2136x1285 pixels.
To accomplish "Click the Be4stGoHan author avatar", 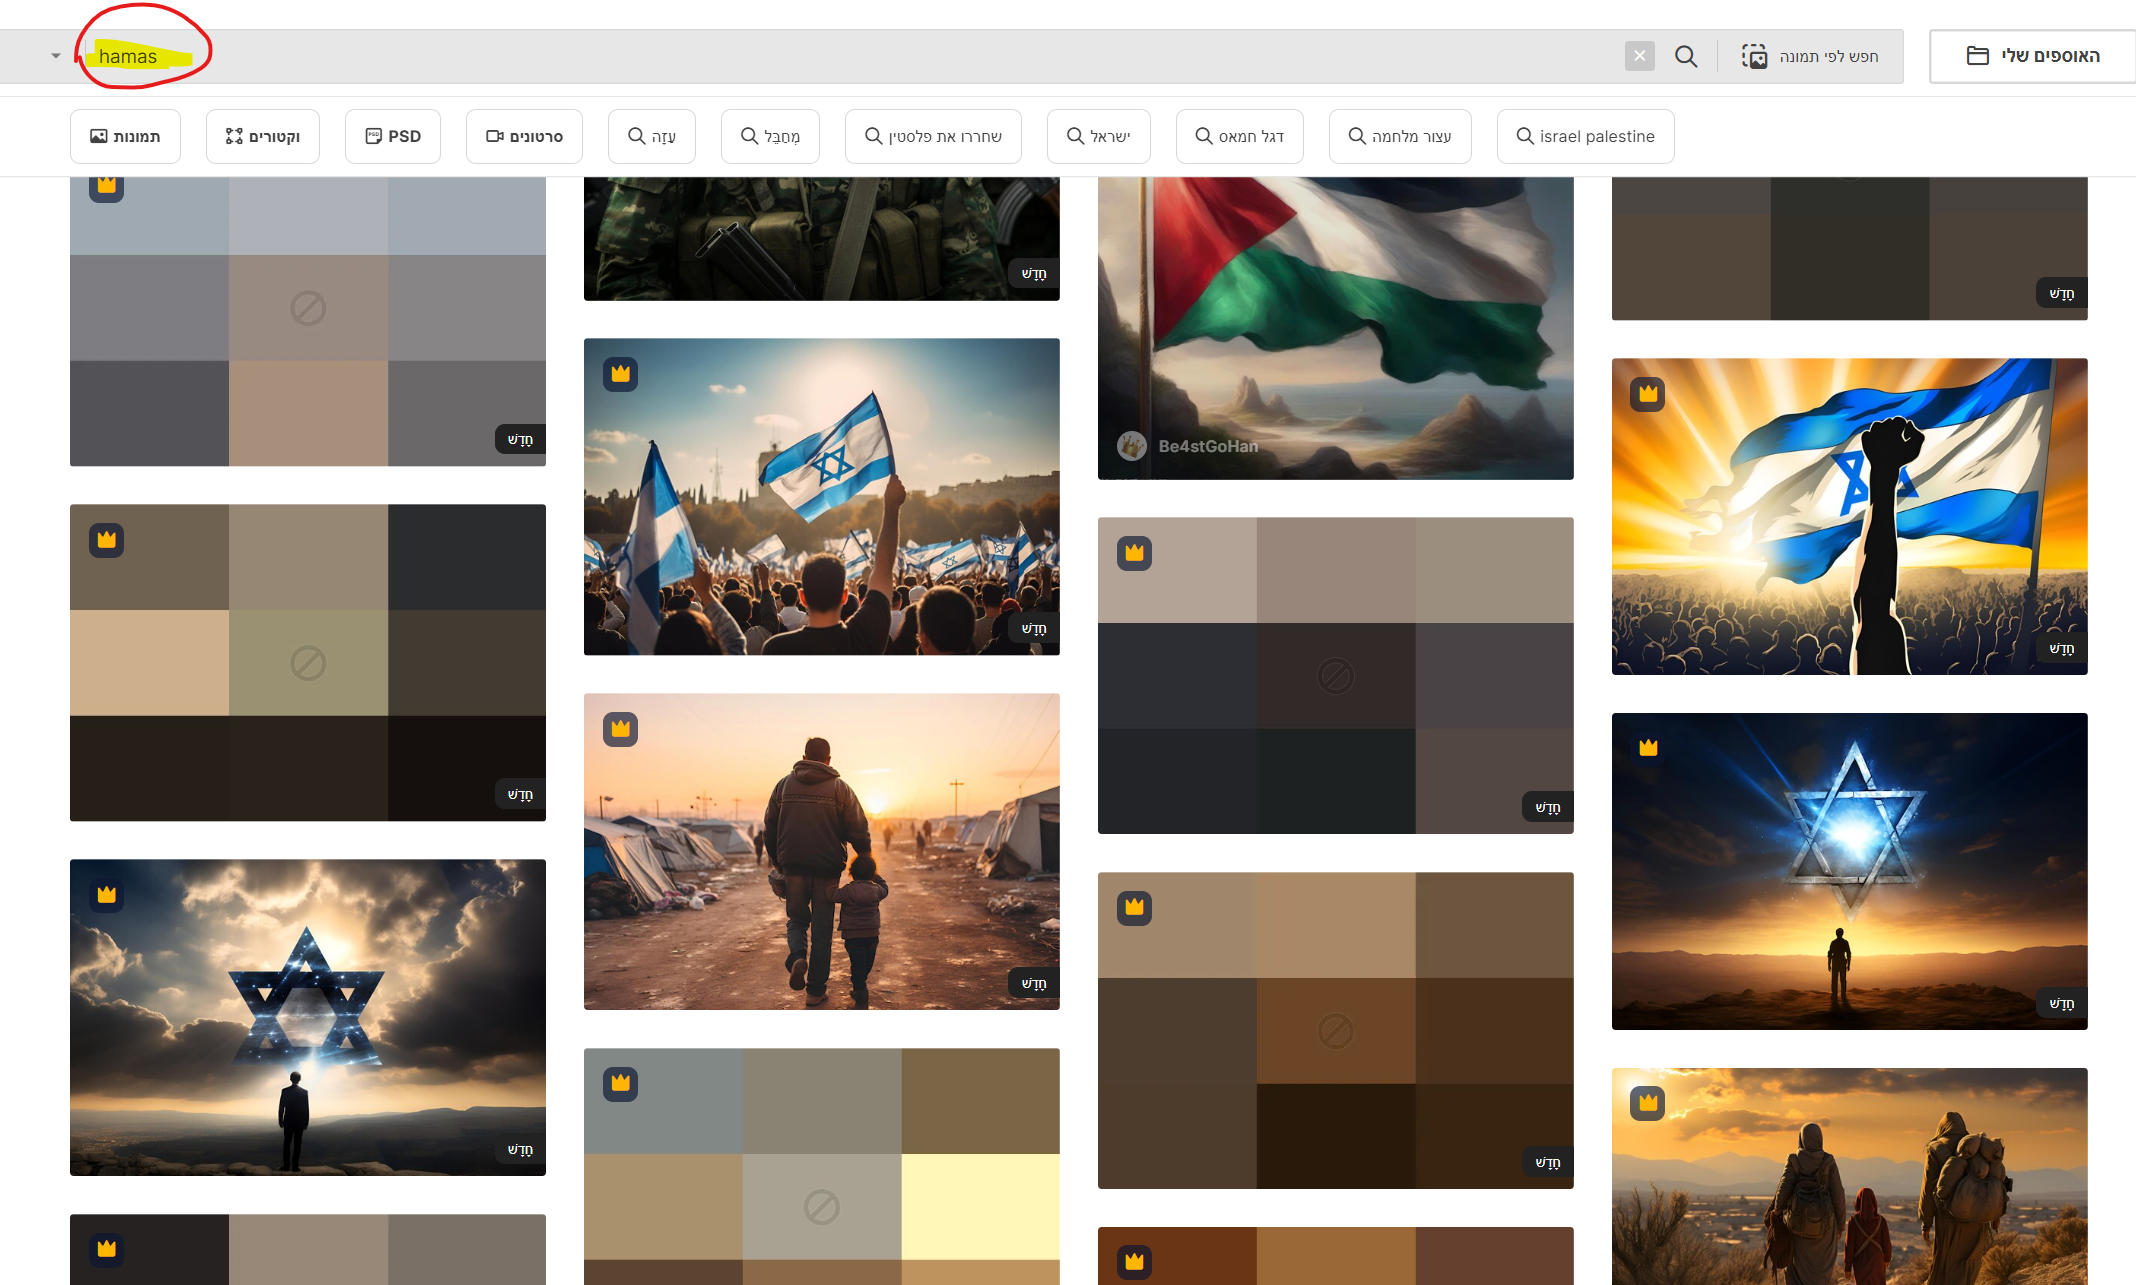I will click(x=1132, y=446).
